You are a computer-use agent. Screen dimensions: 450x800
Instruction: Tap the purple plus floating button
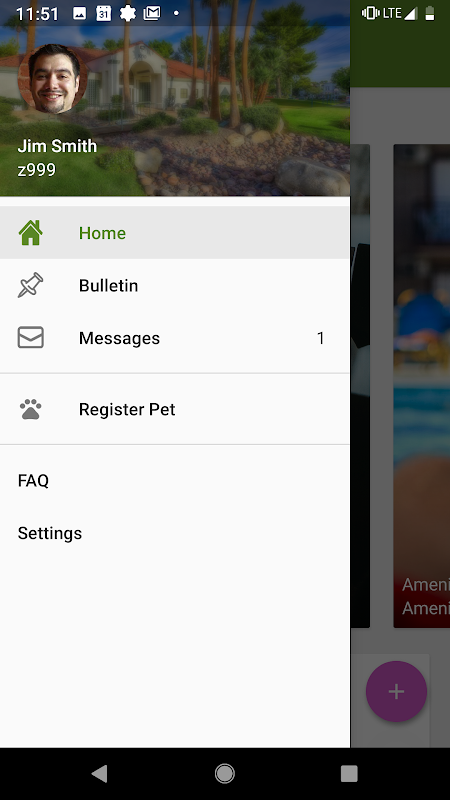(396, 691)
